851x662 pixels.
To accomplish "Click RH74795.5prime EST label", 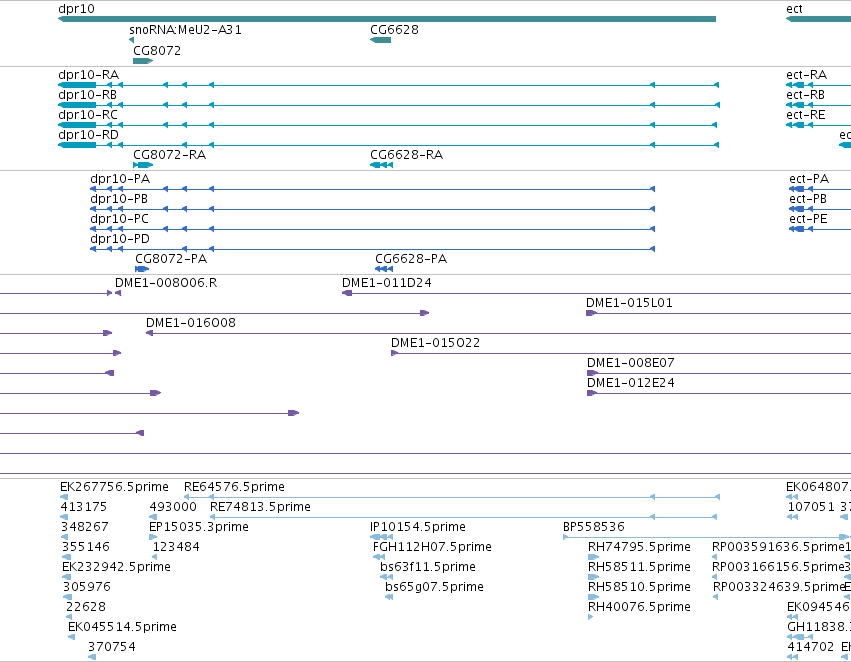I will tap(639, 548).
